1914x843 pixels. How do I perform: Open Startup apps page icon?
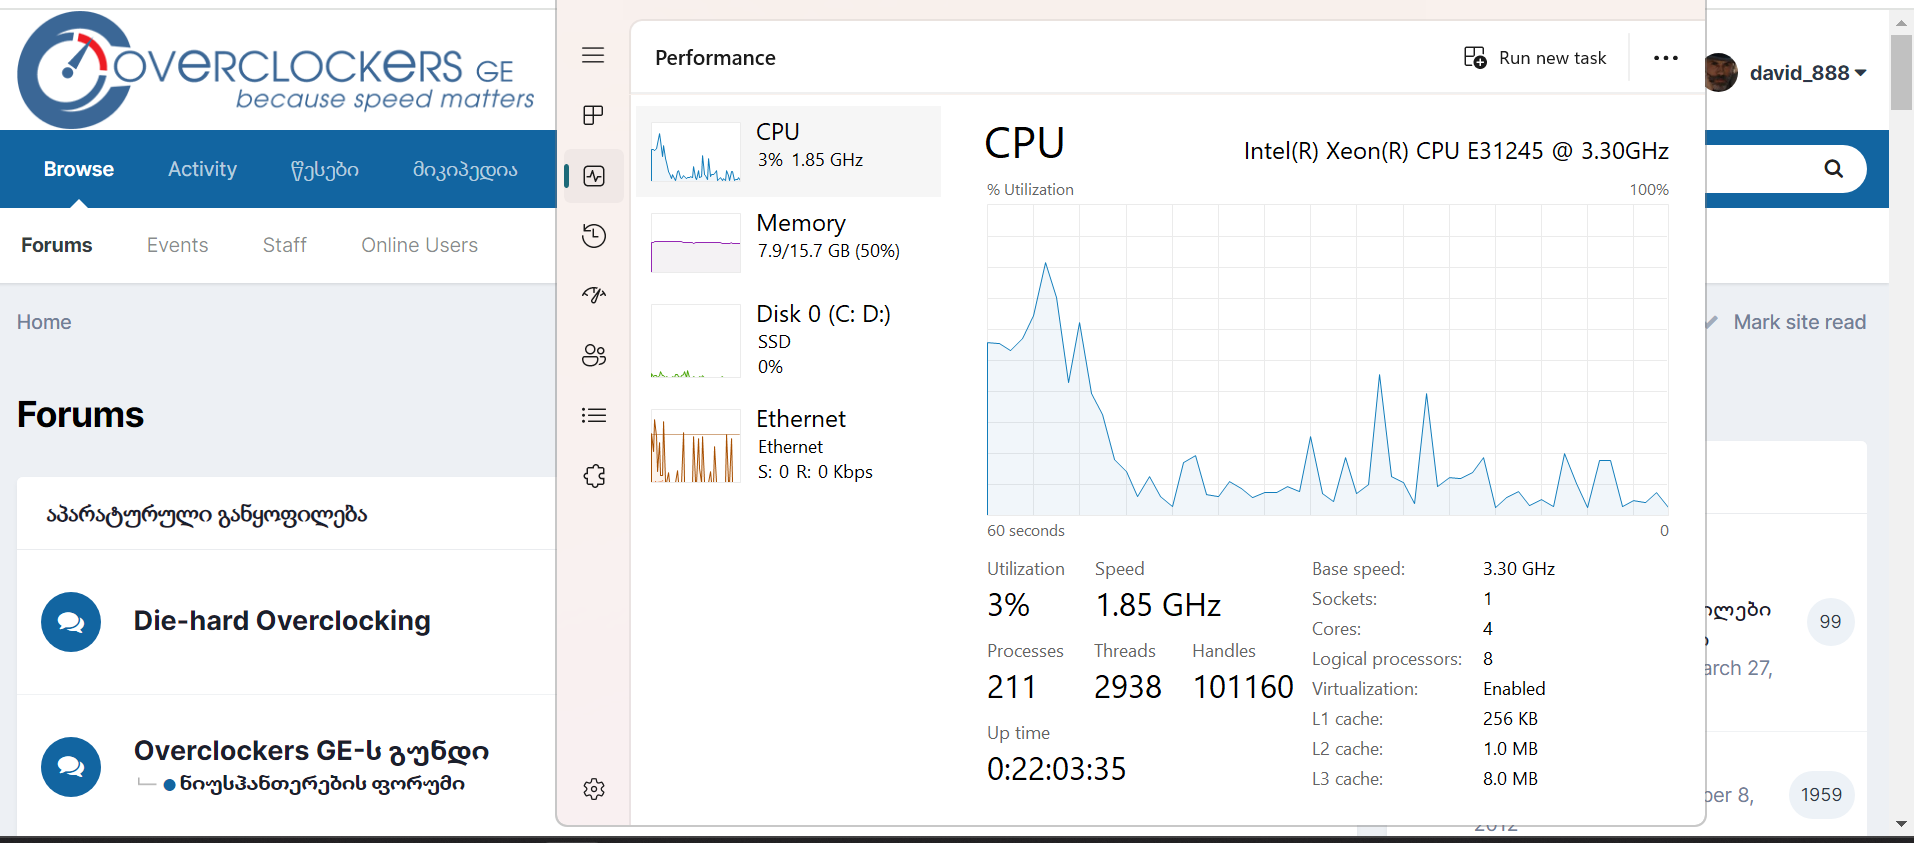tap(594, 295)
